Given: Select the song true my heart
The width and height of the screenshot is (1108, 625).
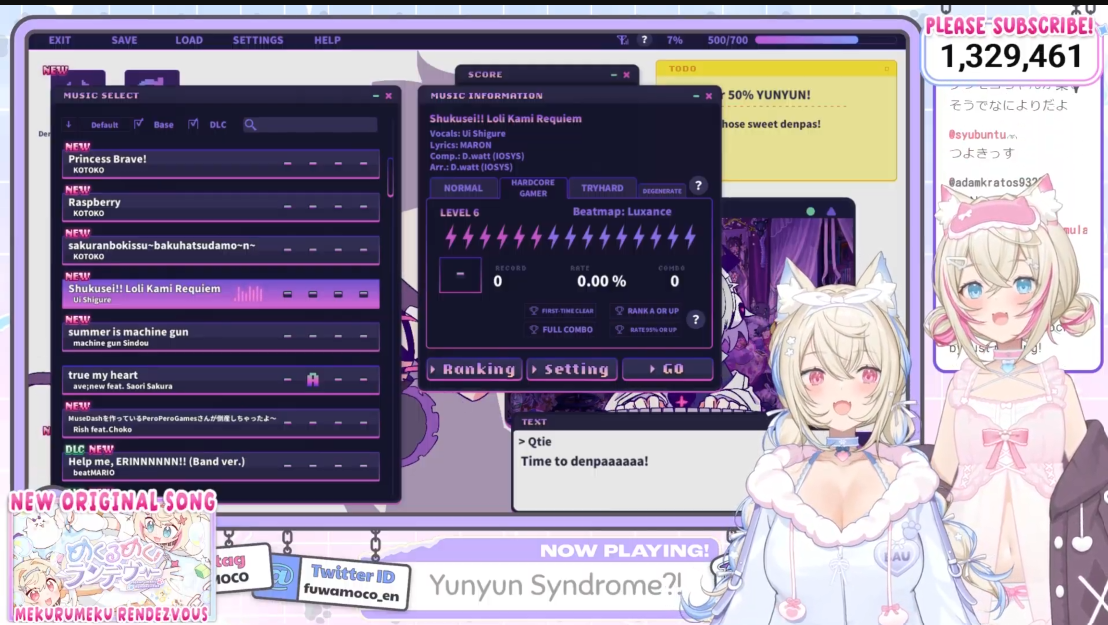Looking at the screenshot, I should pyautogui.click(x=220, y=380).
